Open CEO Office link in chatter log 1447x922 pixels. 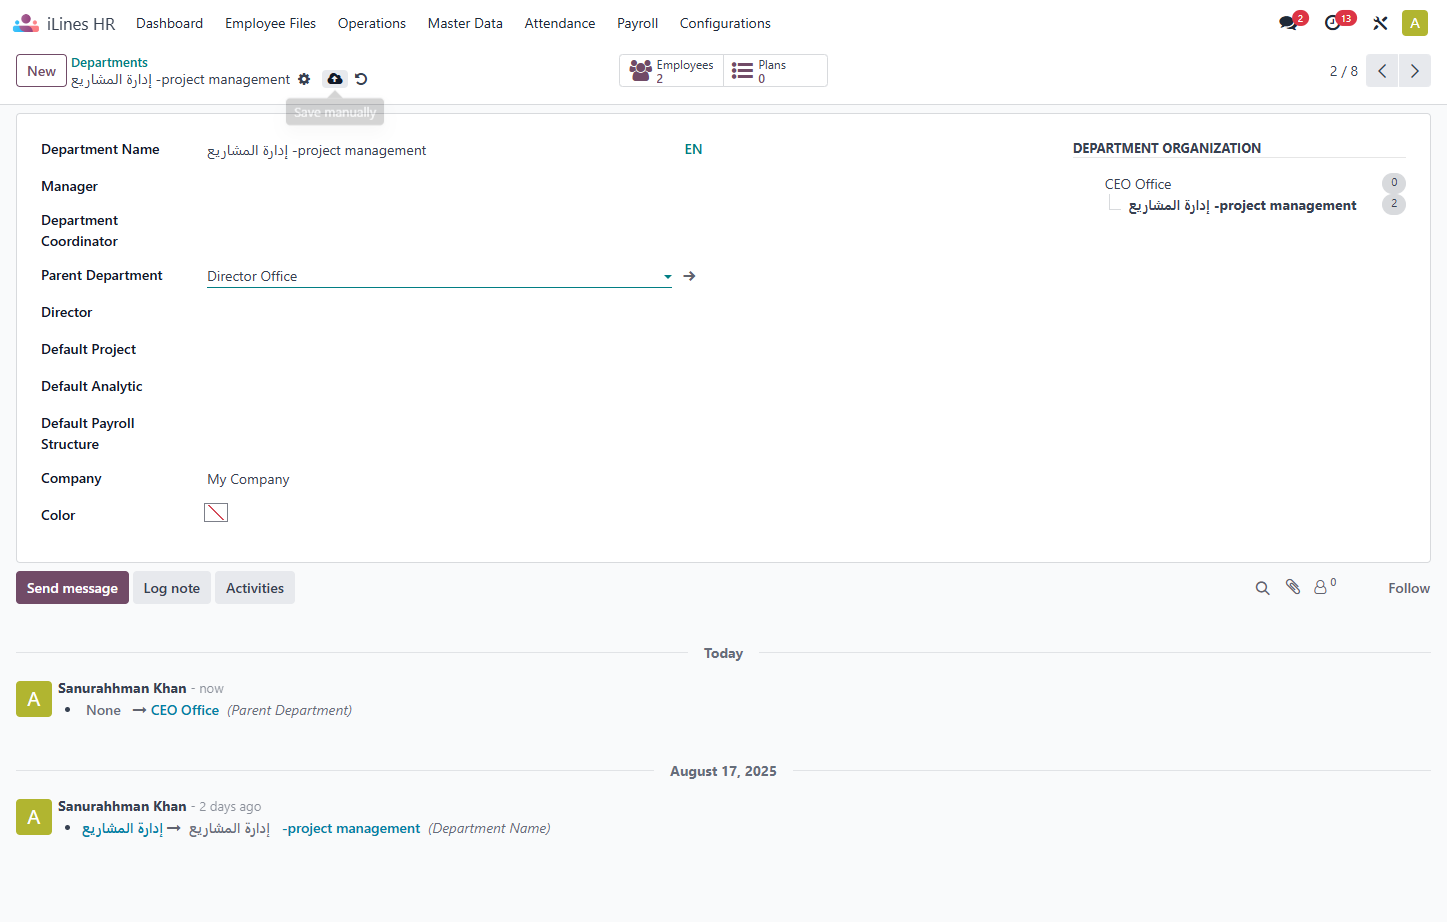coord(185,710)
